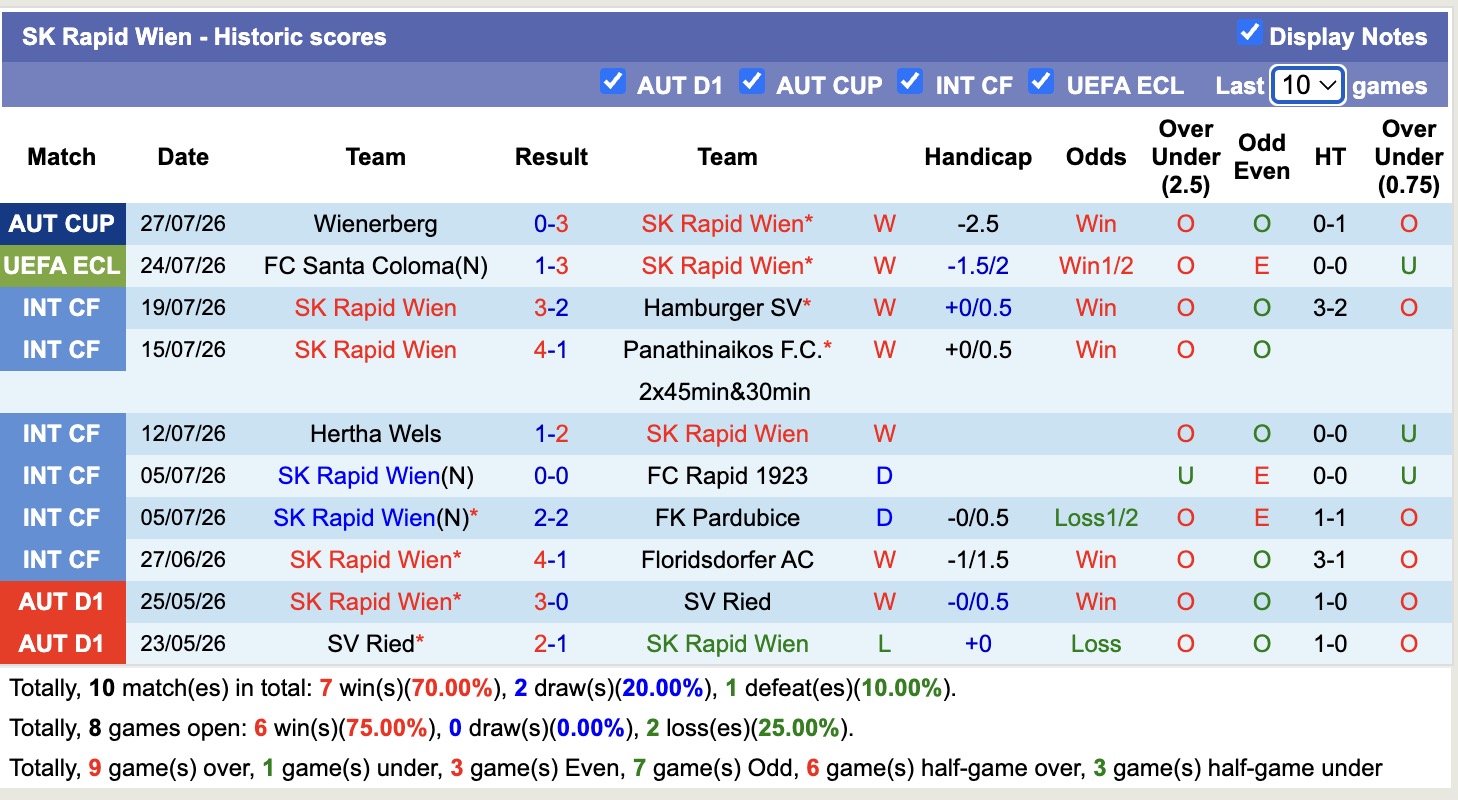The width and height of the screenshot is (1458, 800).
Task: Open the Last games count dropdown
Action: pos(1308,85)
